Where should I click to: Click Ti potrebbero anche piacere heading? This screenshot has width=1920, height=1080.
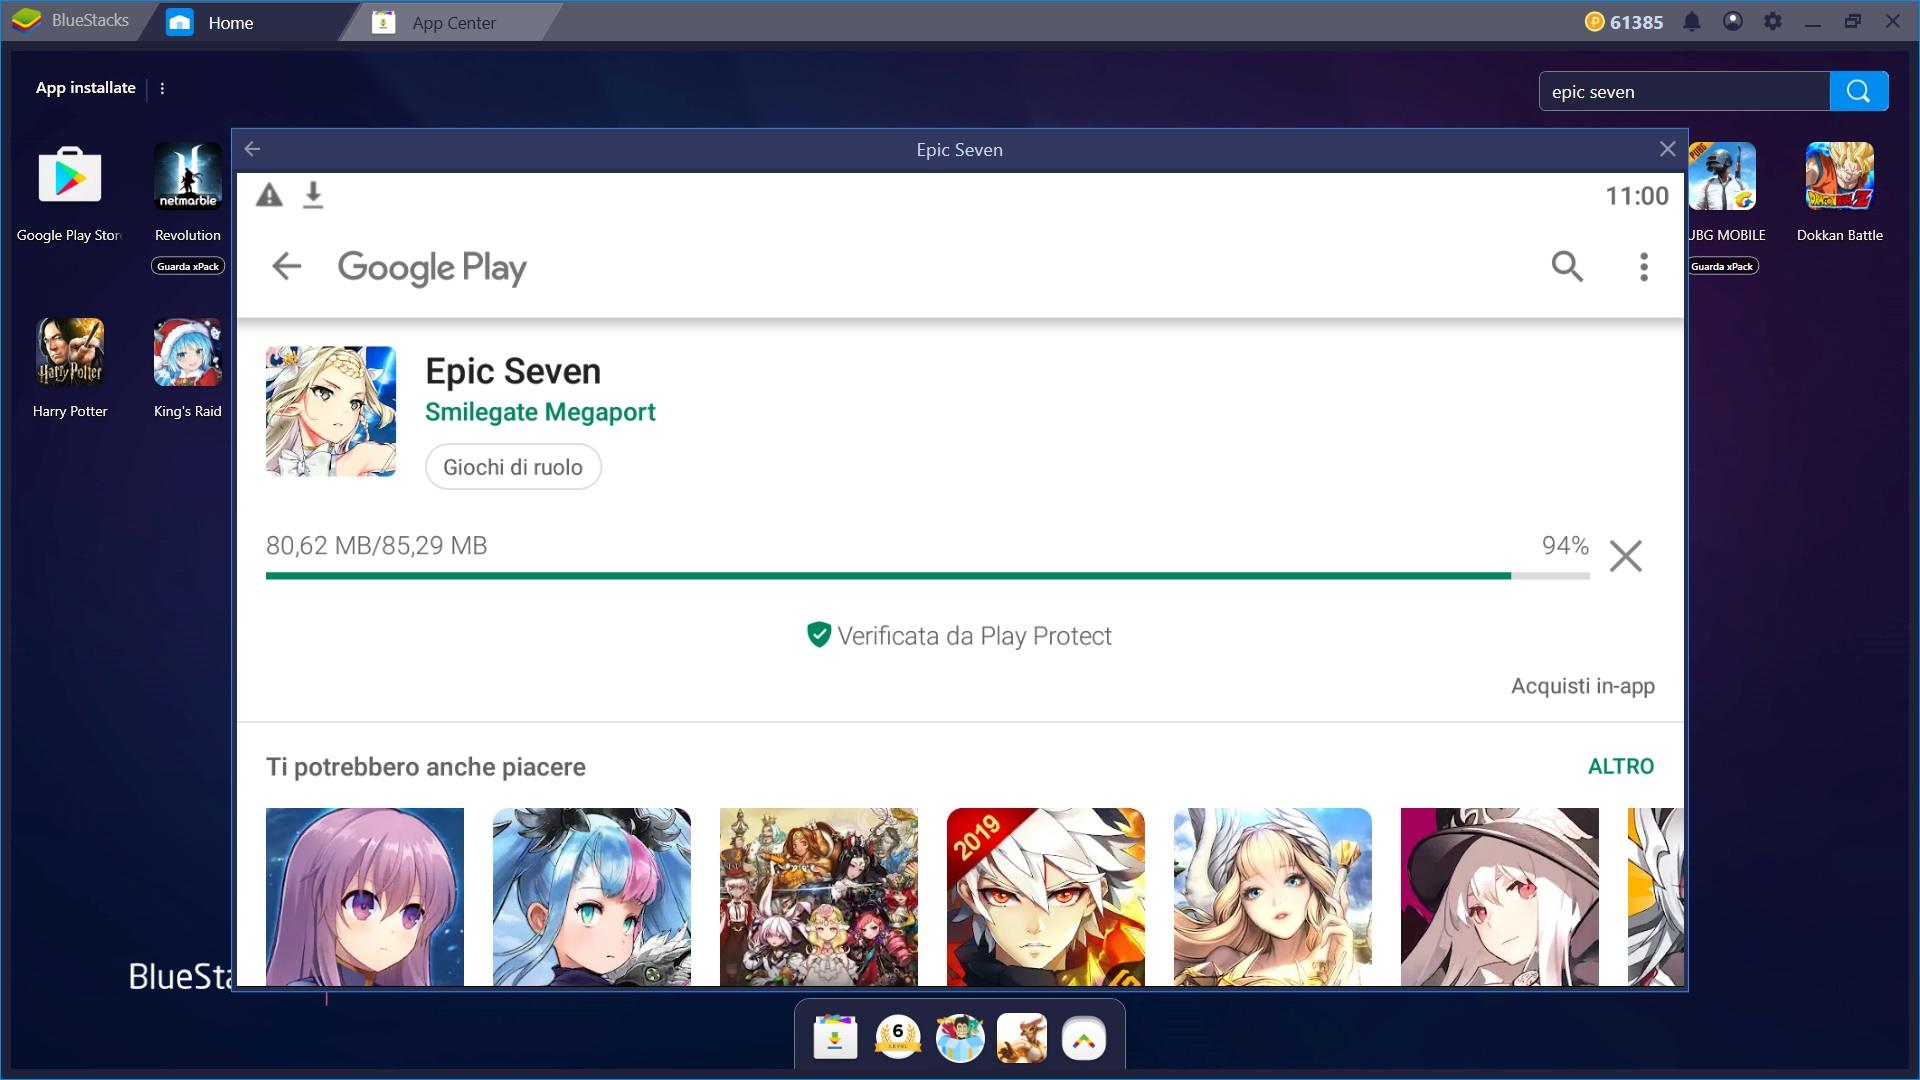pyautogui.click(x=426, y=767)
